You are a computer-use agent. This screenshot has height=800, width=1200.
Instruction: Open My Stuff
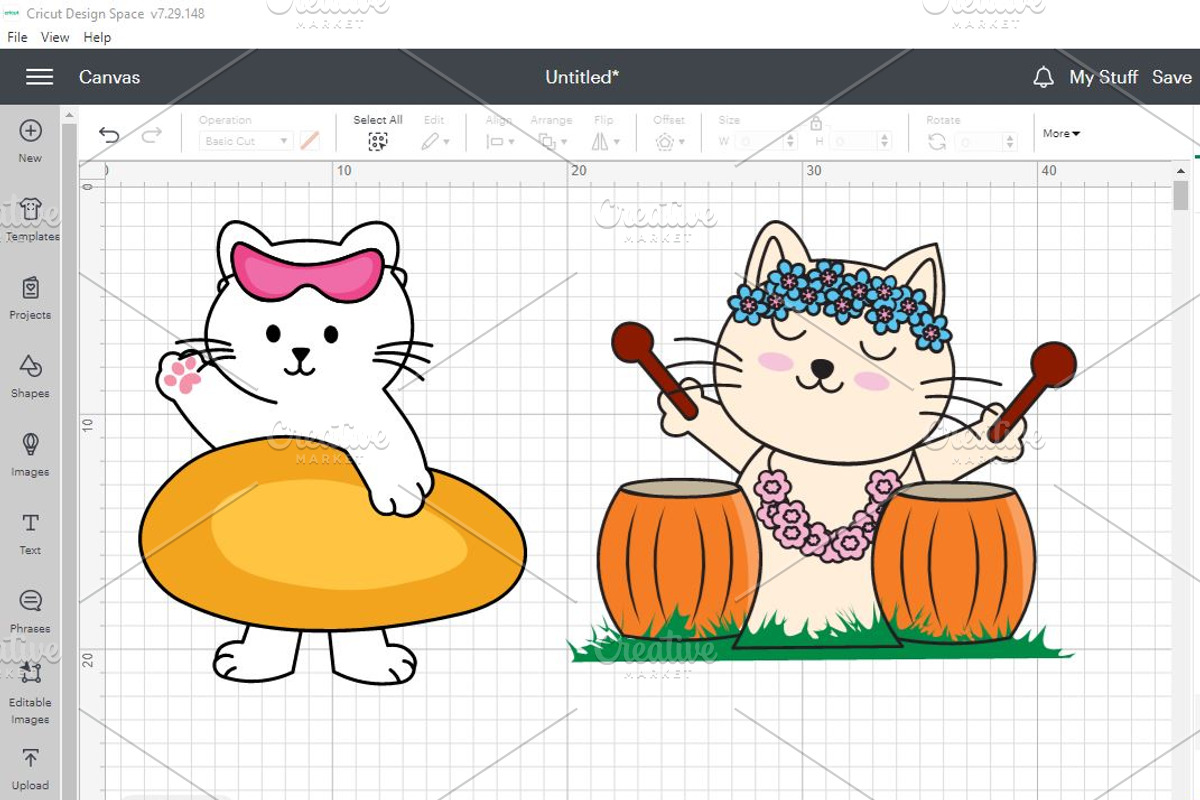click(1103, 77)
